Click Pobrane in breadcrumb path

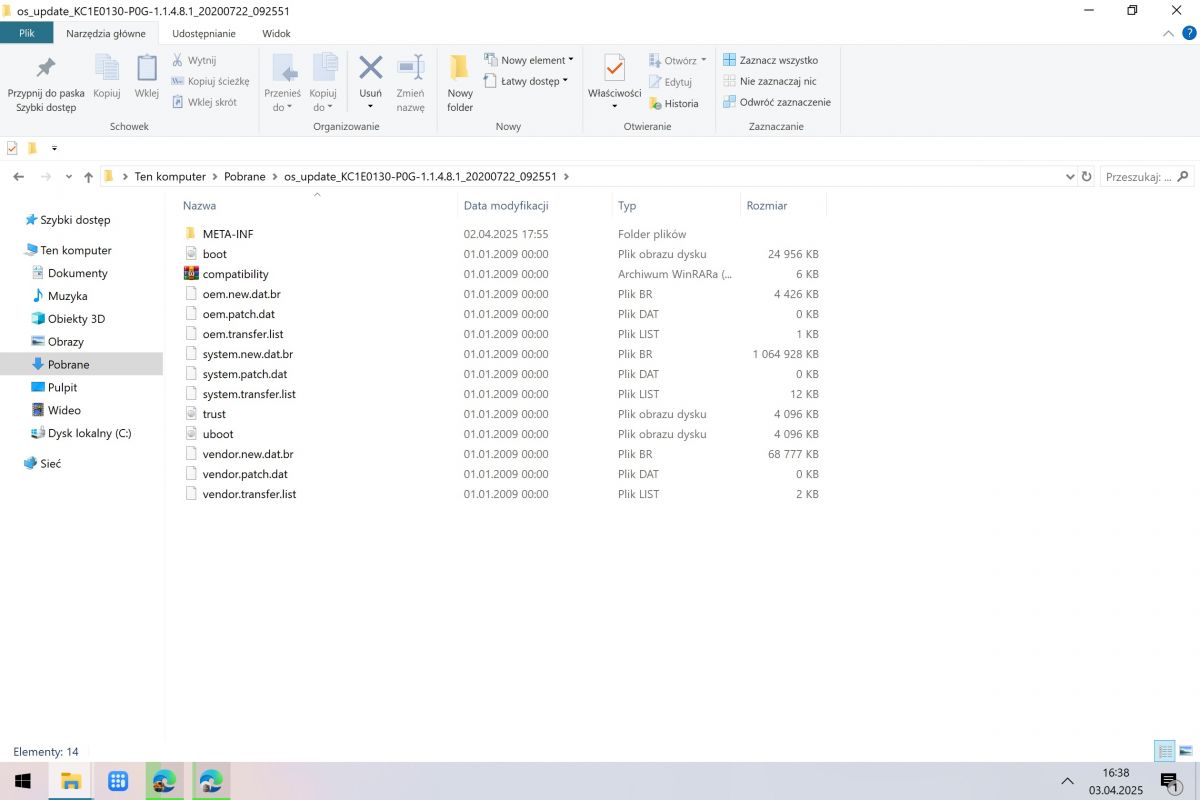[x=245, y=176]
